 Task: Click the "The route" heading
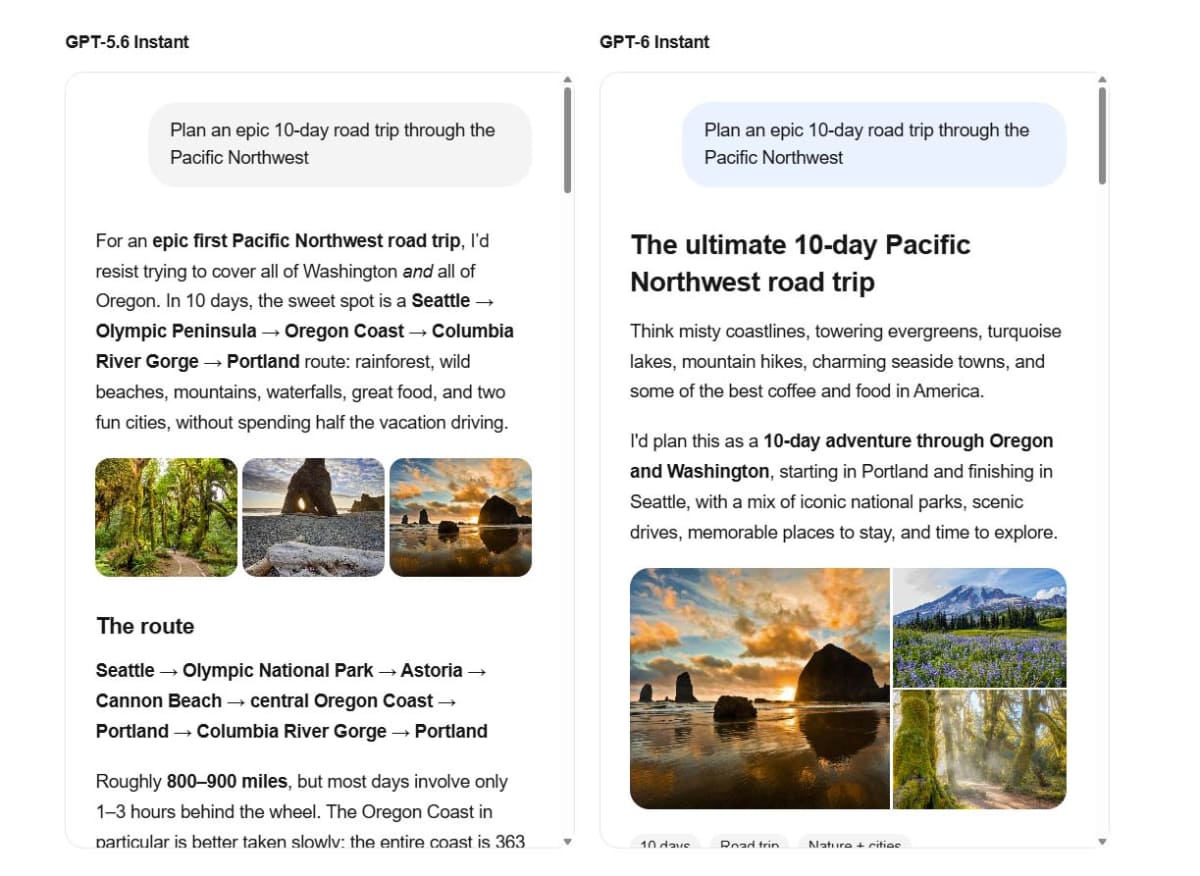tap(145, 626)
